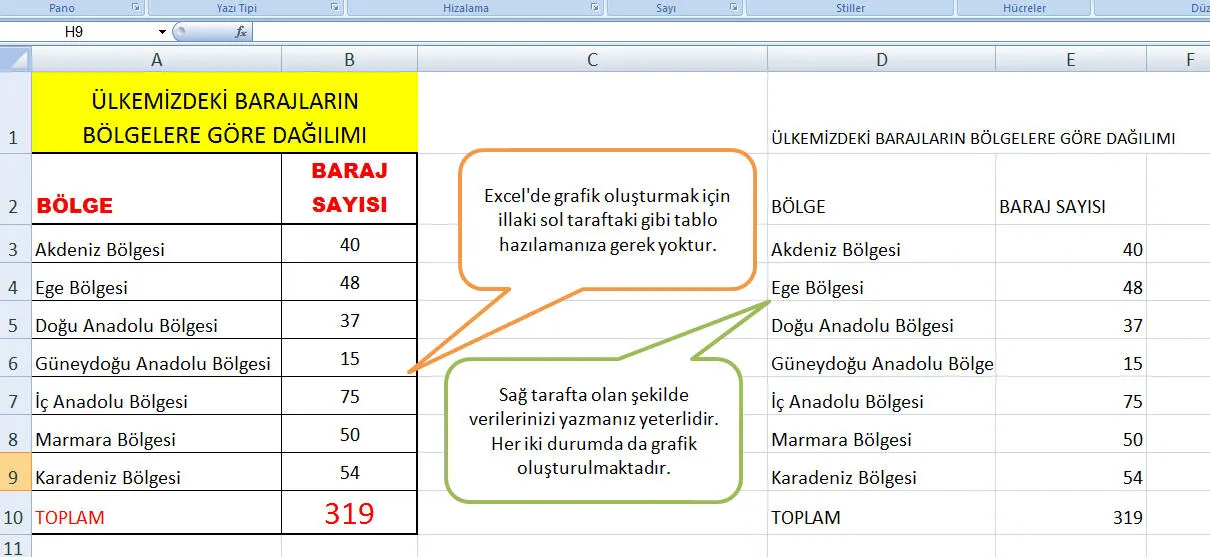Open the Yazı Tipi dialog launcher
This screenshot has width=1210, height=557.
pos(335,8)
